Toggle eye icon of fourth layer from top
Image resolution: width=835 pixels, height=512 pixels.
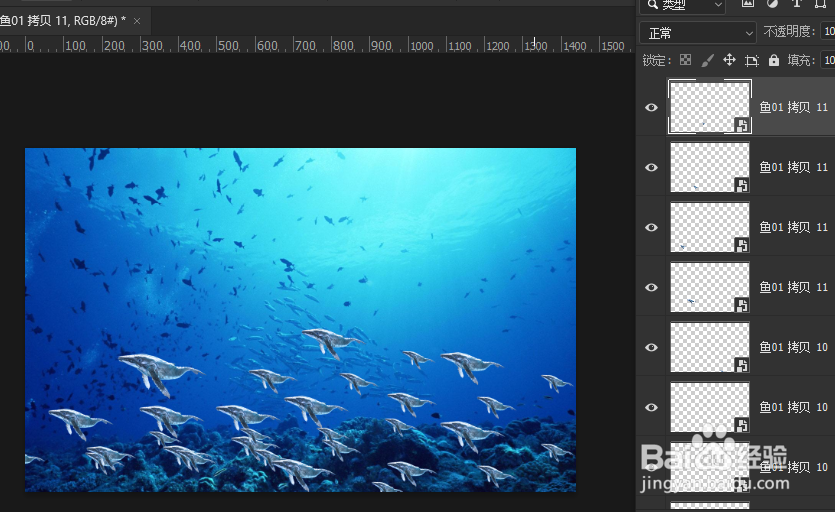[x=651, y=288]
